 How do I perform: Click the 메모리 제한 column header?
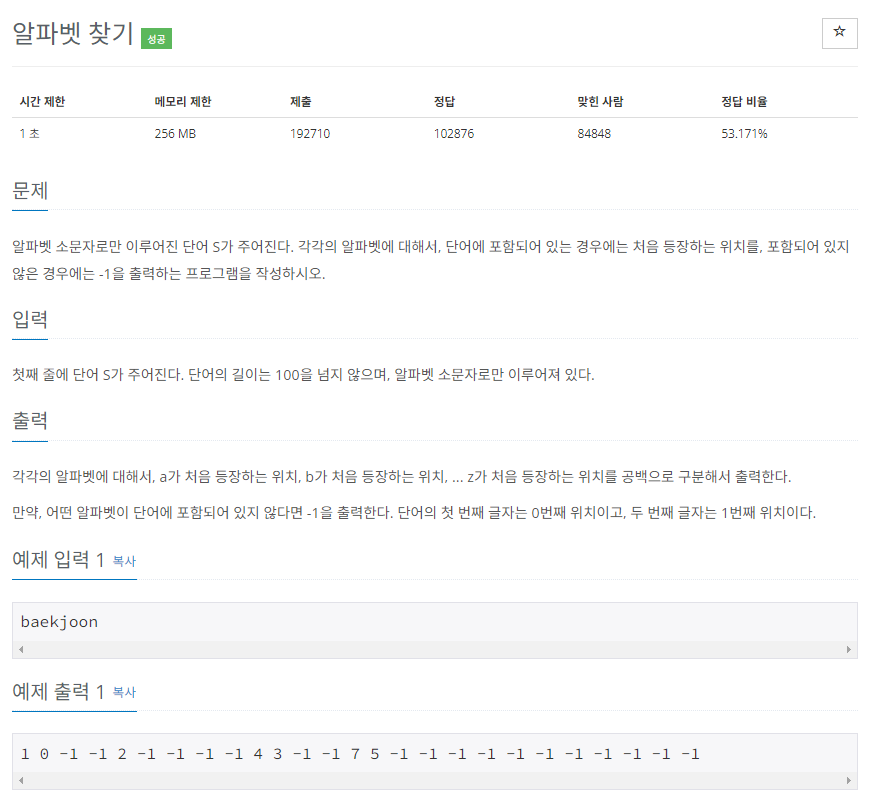183,102
